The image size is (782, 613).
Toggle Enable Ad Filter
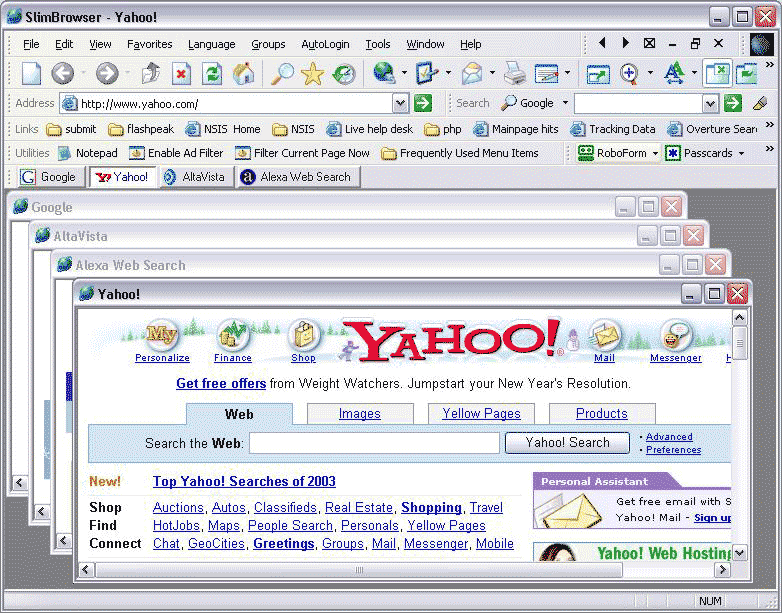(175, 153)
